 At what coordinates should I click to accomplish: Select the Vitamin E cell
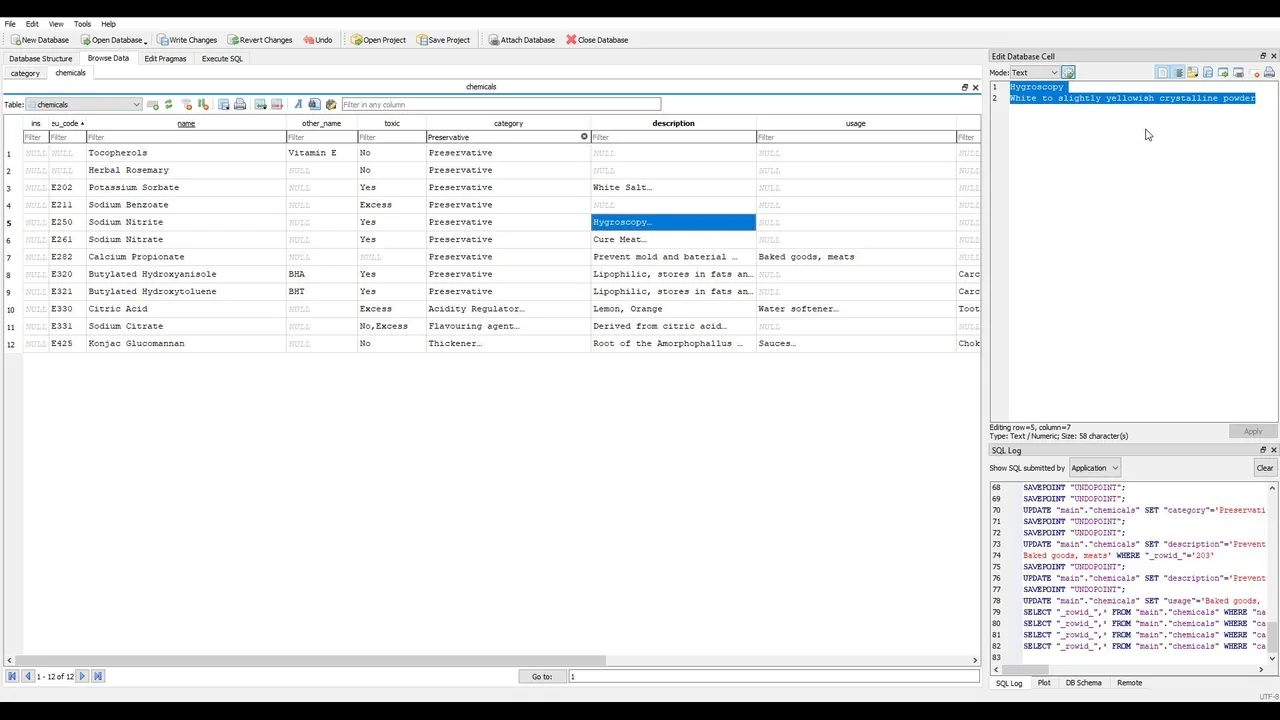coord(322,153)
